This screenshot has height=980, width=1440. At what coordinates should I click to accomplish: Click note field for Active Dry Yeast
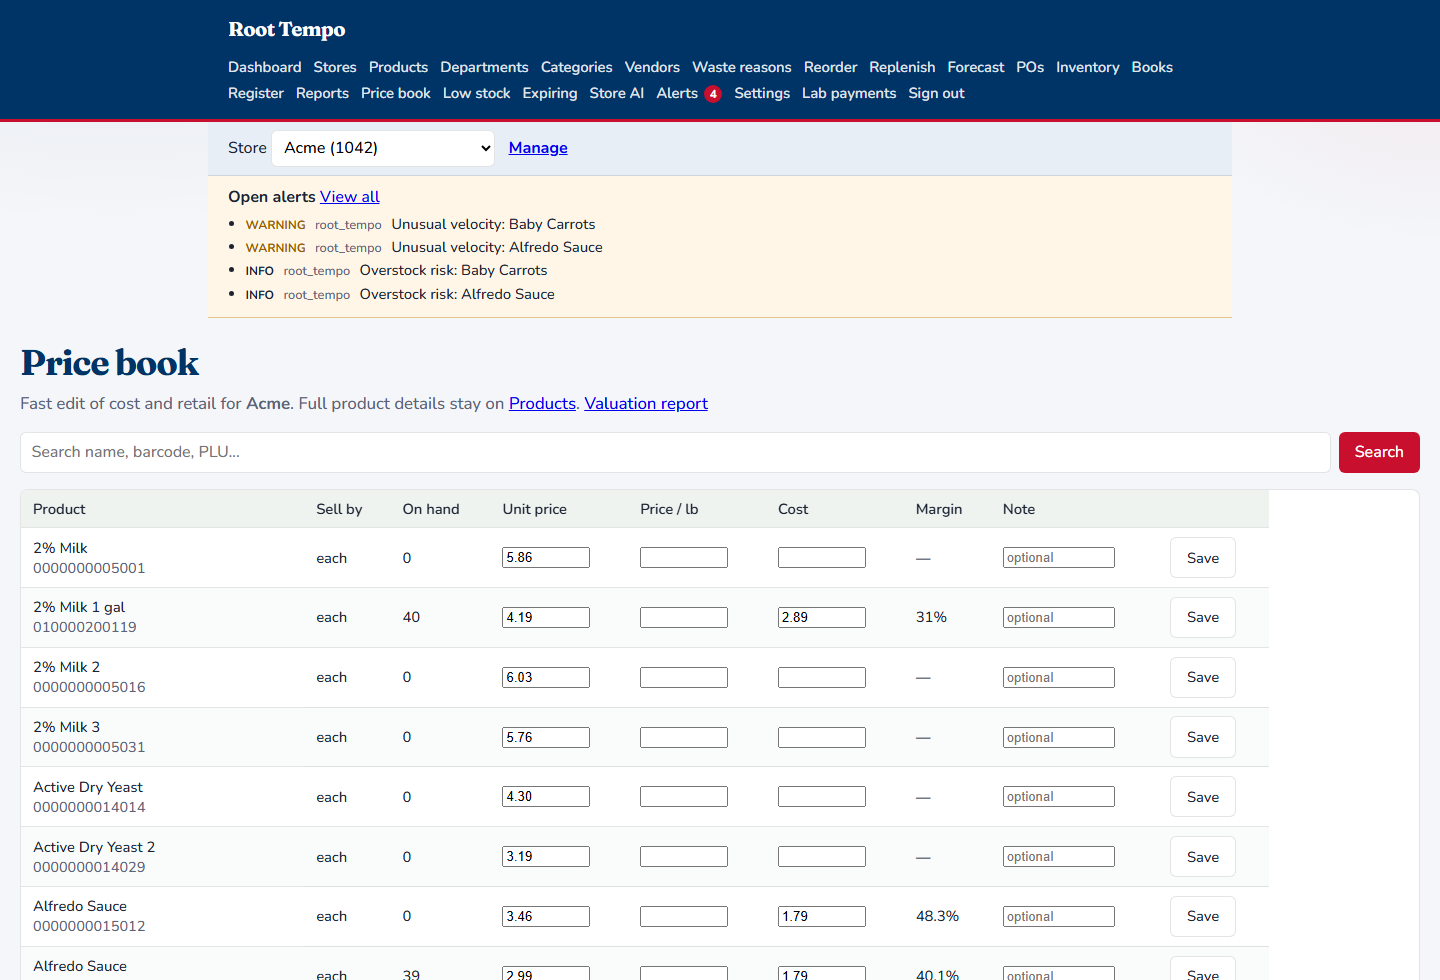coord(1058,797)
